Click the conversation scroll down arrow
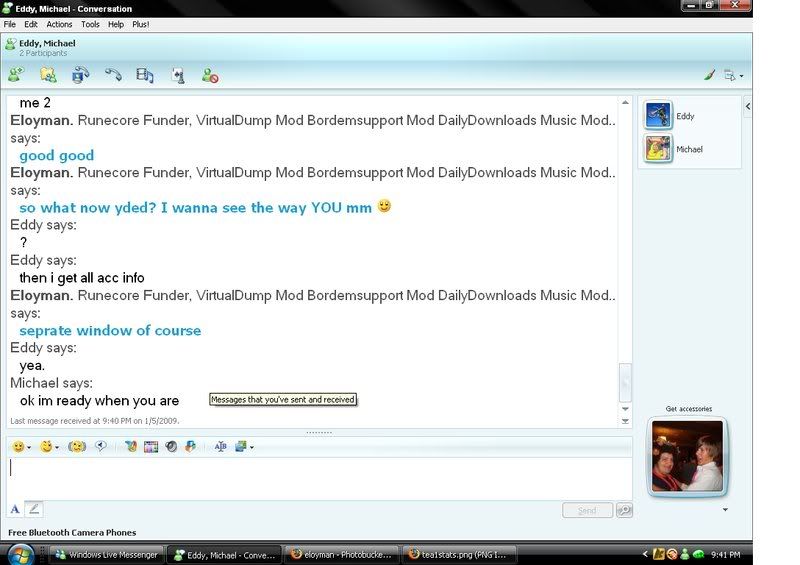The height and width of the screenshot is (565, 800). (x=625, y=409)
